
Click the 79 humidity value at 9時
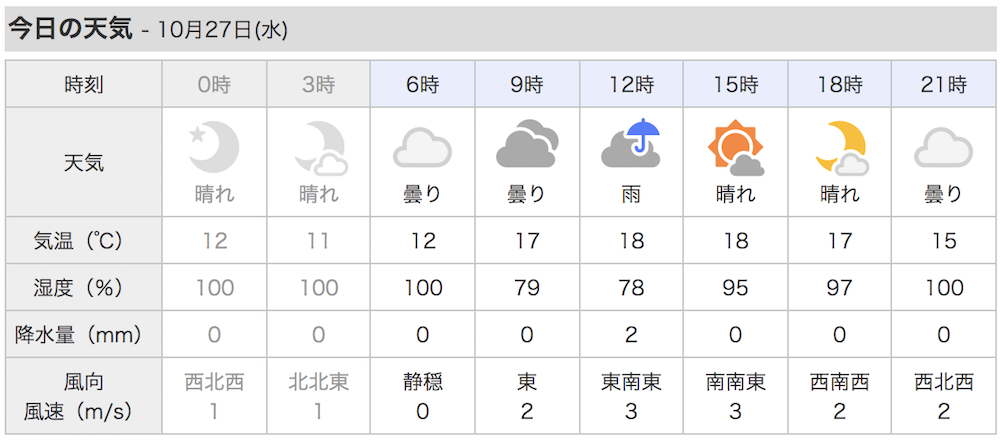point(527,288)
